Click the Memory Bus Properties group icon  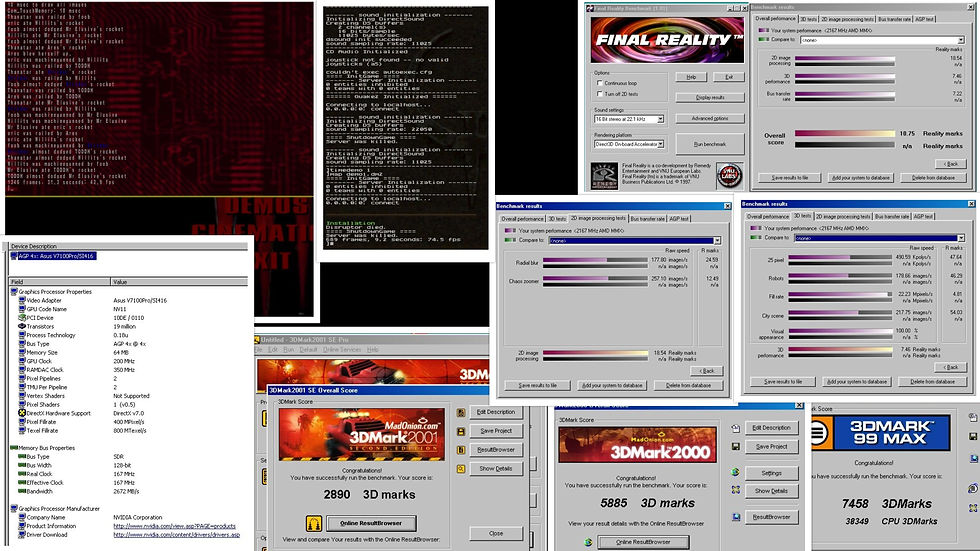pos(14,448)
